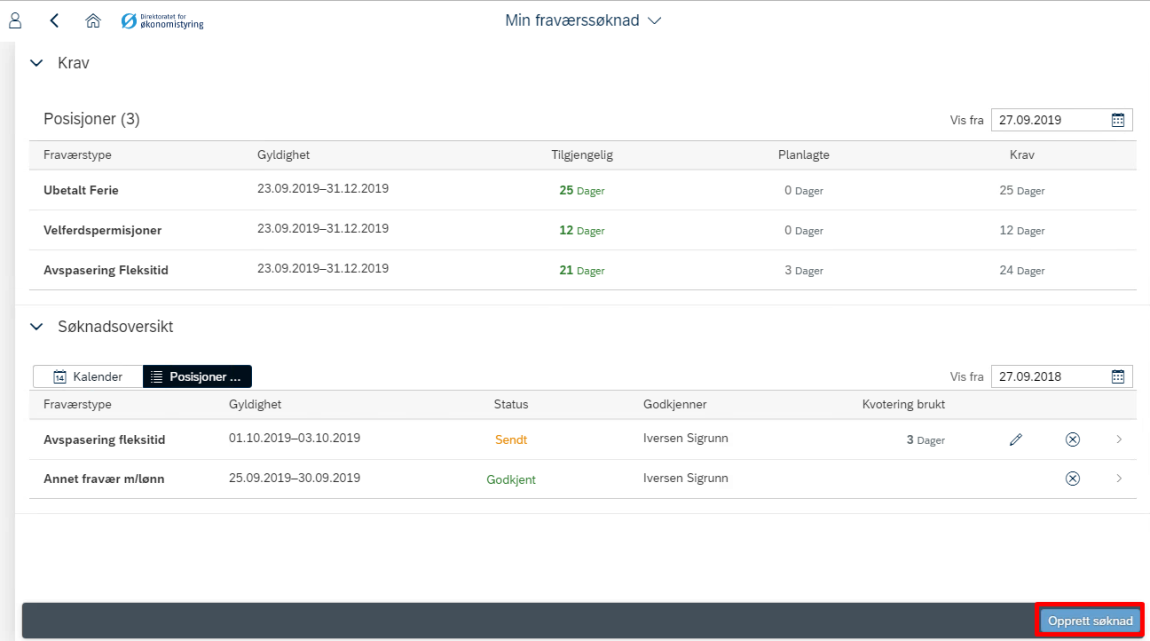Open the Min fraværssøknad title dropdown
Screen dimensions: 1150x641
pyautogui.click(x=583, y=21)
